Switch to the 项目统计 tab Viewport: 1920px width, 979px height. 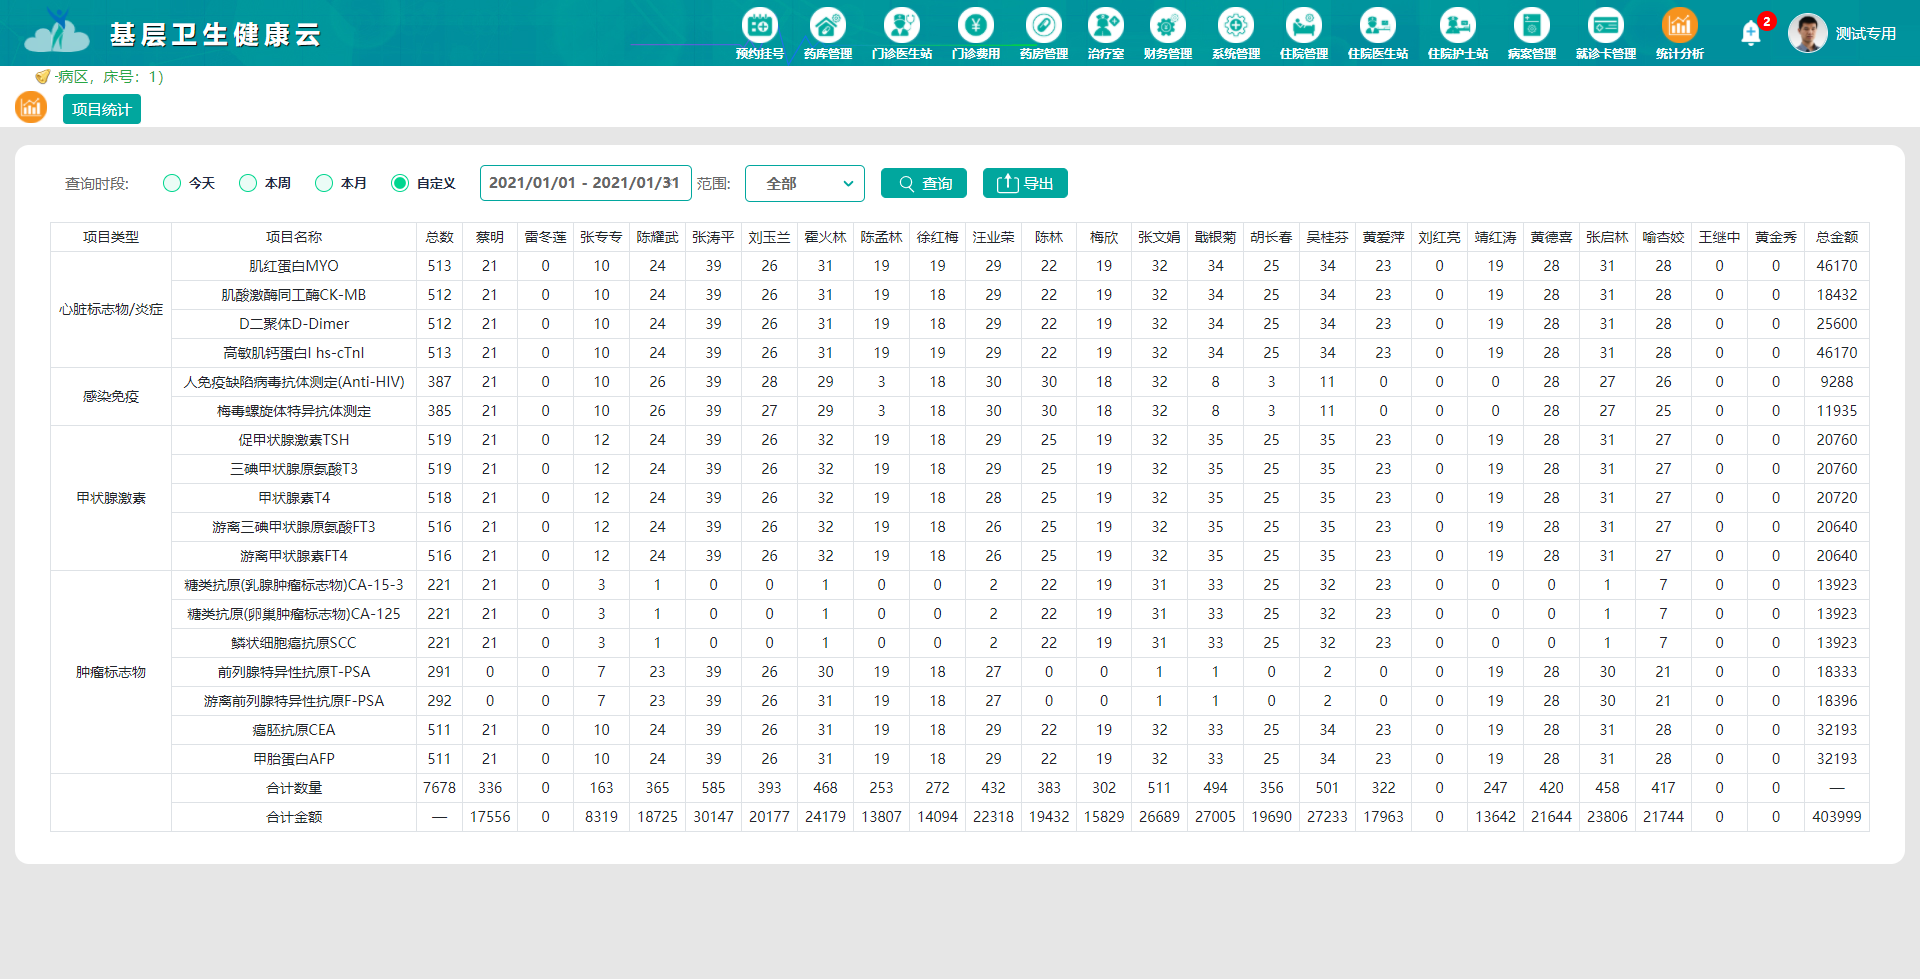(102, 109)
